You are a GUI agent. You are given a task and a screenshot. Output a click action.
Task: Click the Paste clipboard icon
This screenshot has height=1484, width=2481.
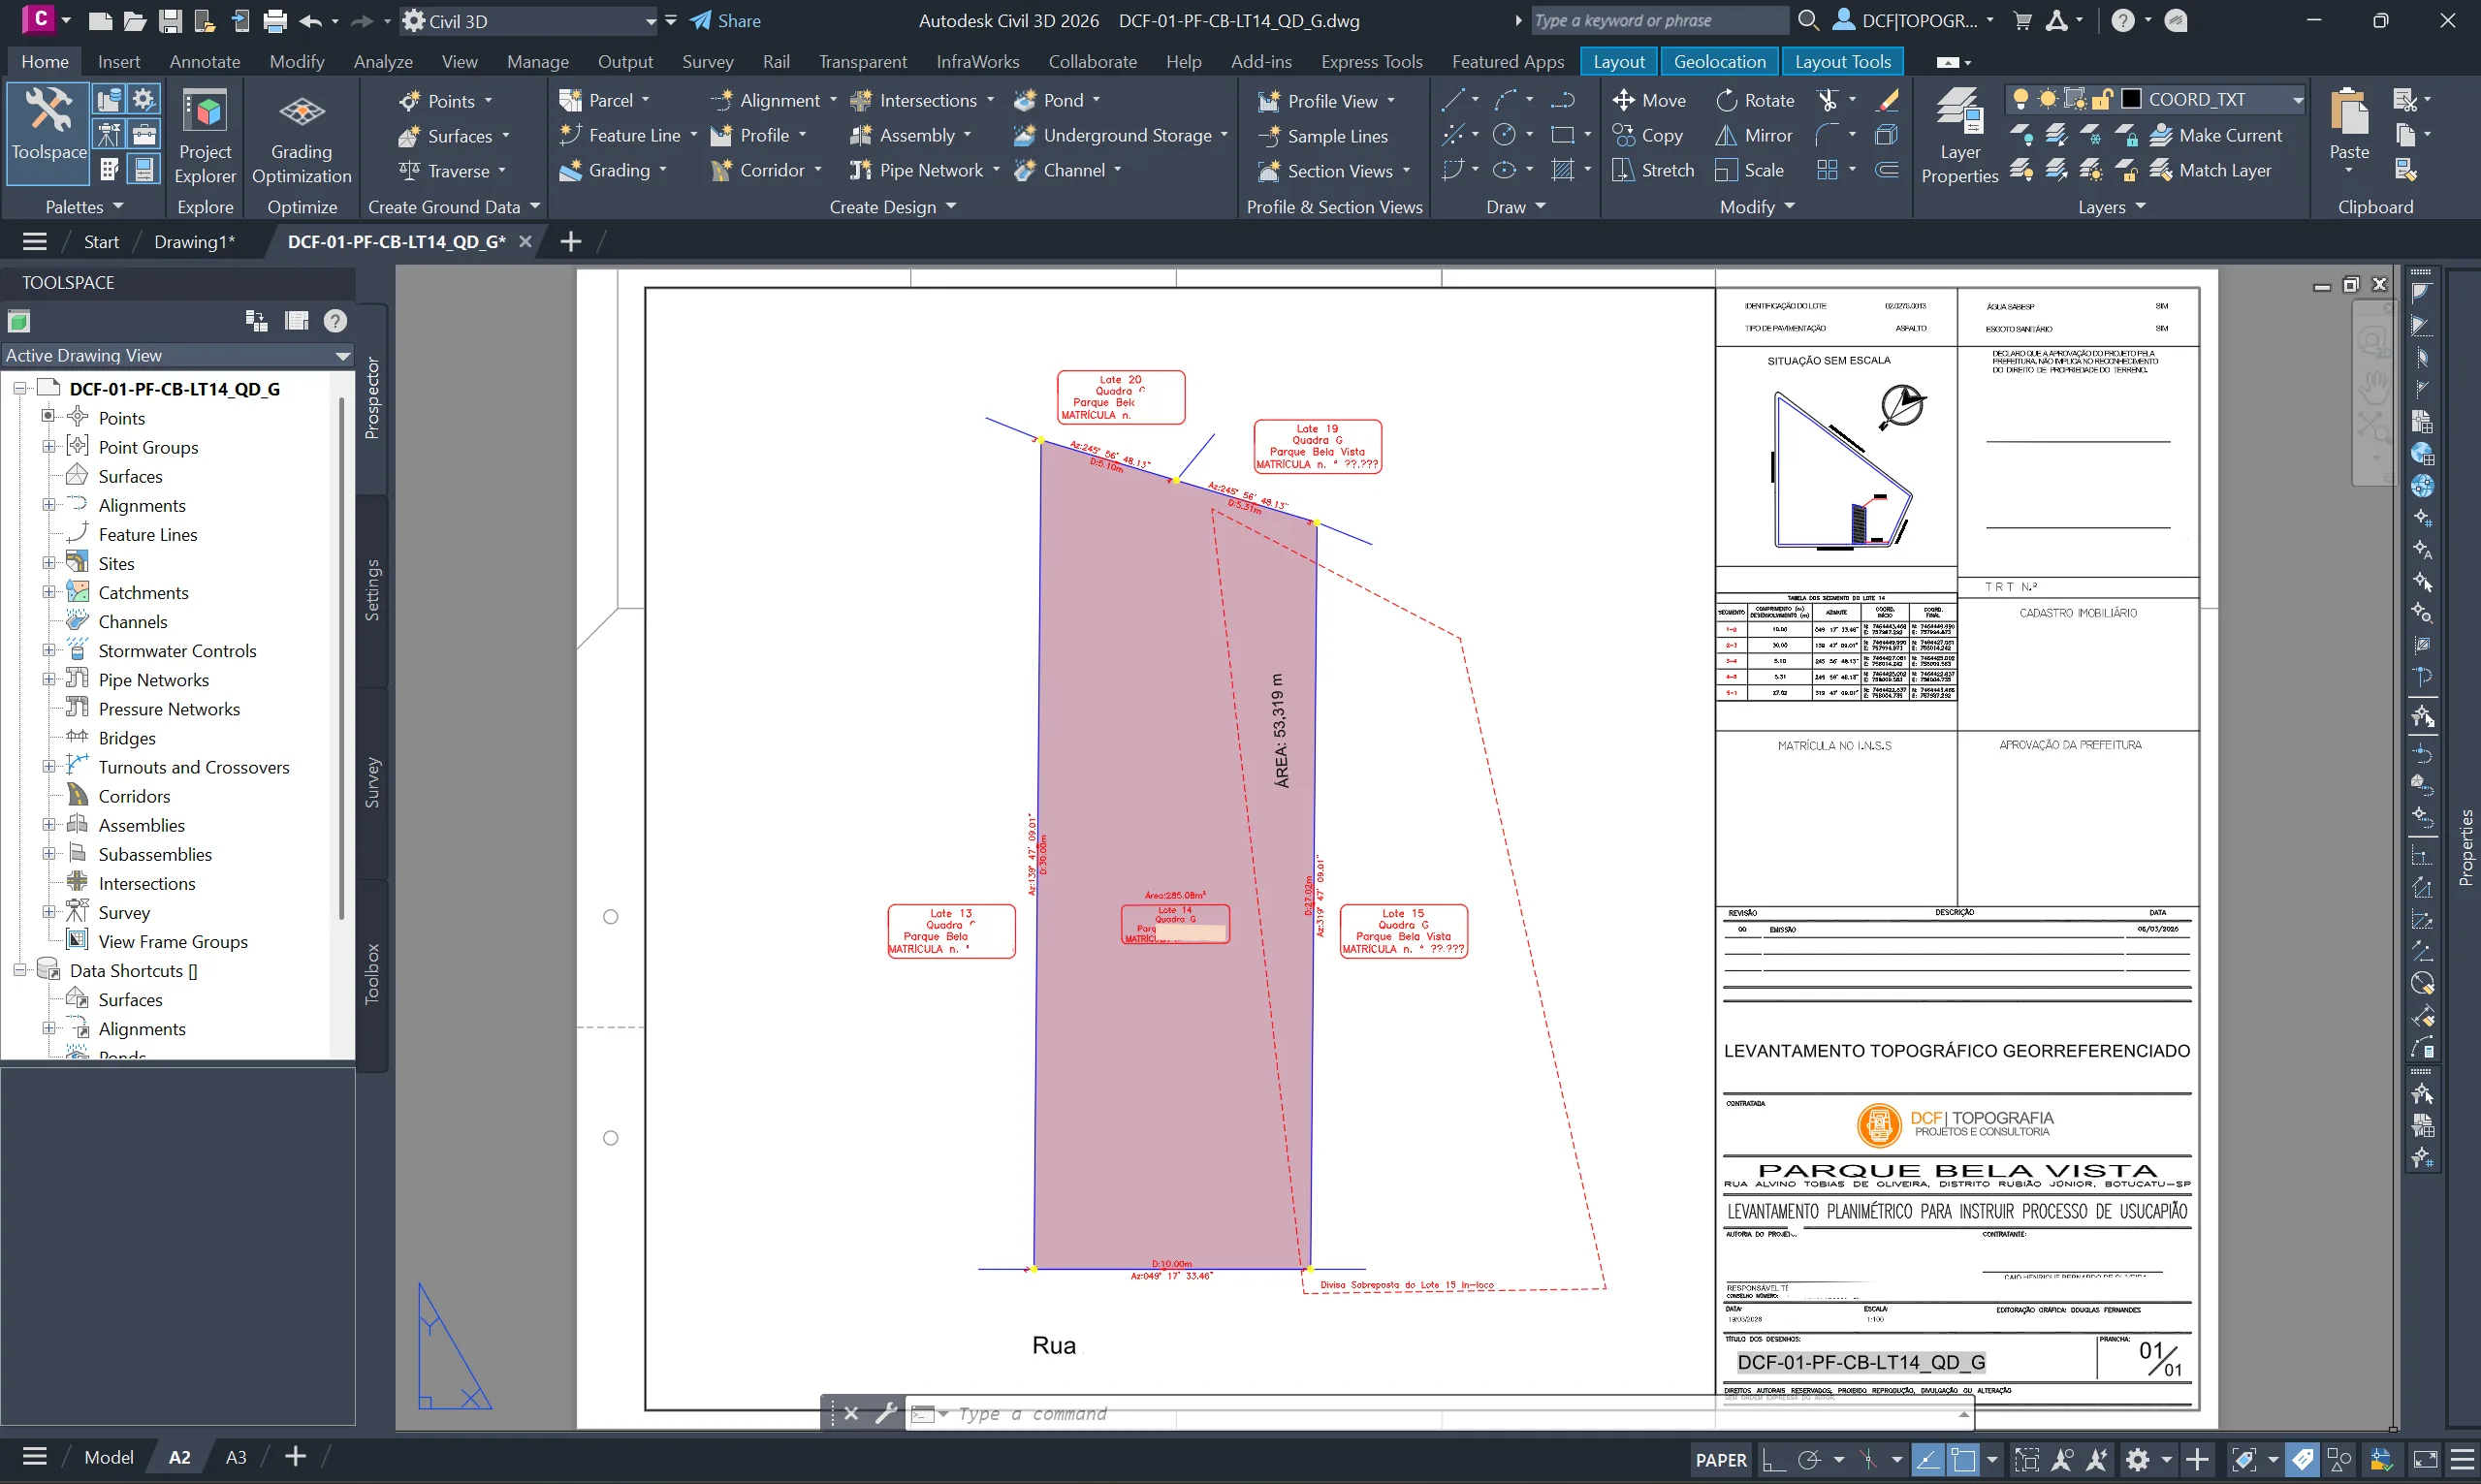2348,112
